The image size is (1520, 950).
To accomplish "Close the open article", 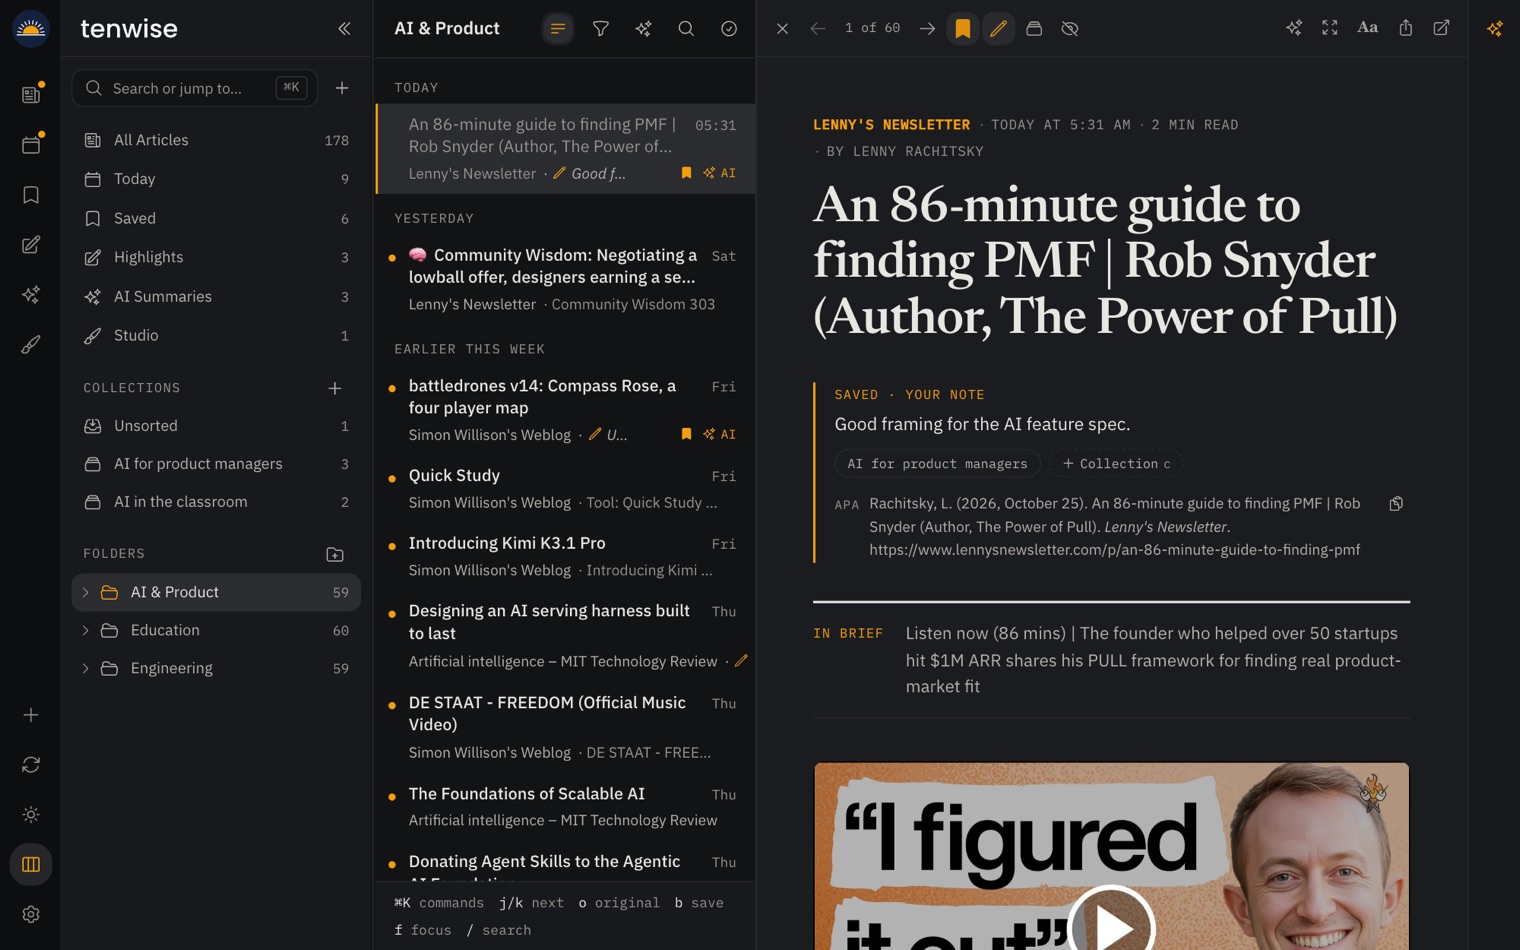I will pos(782,29).
